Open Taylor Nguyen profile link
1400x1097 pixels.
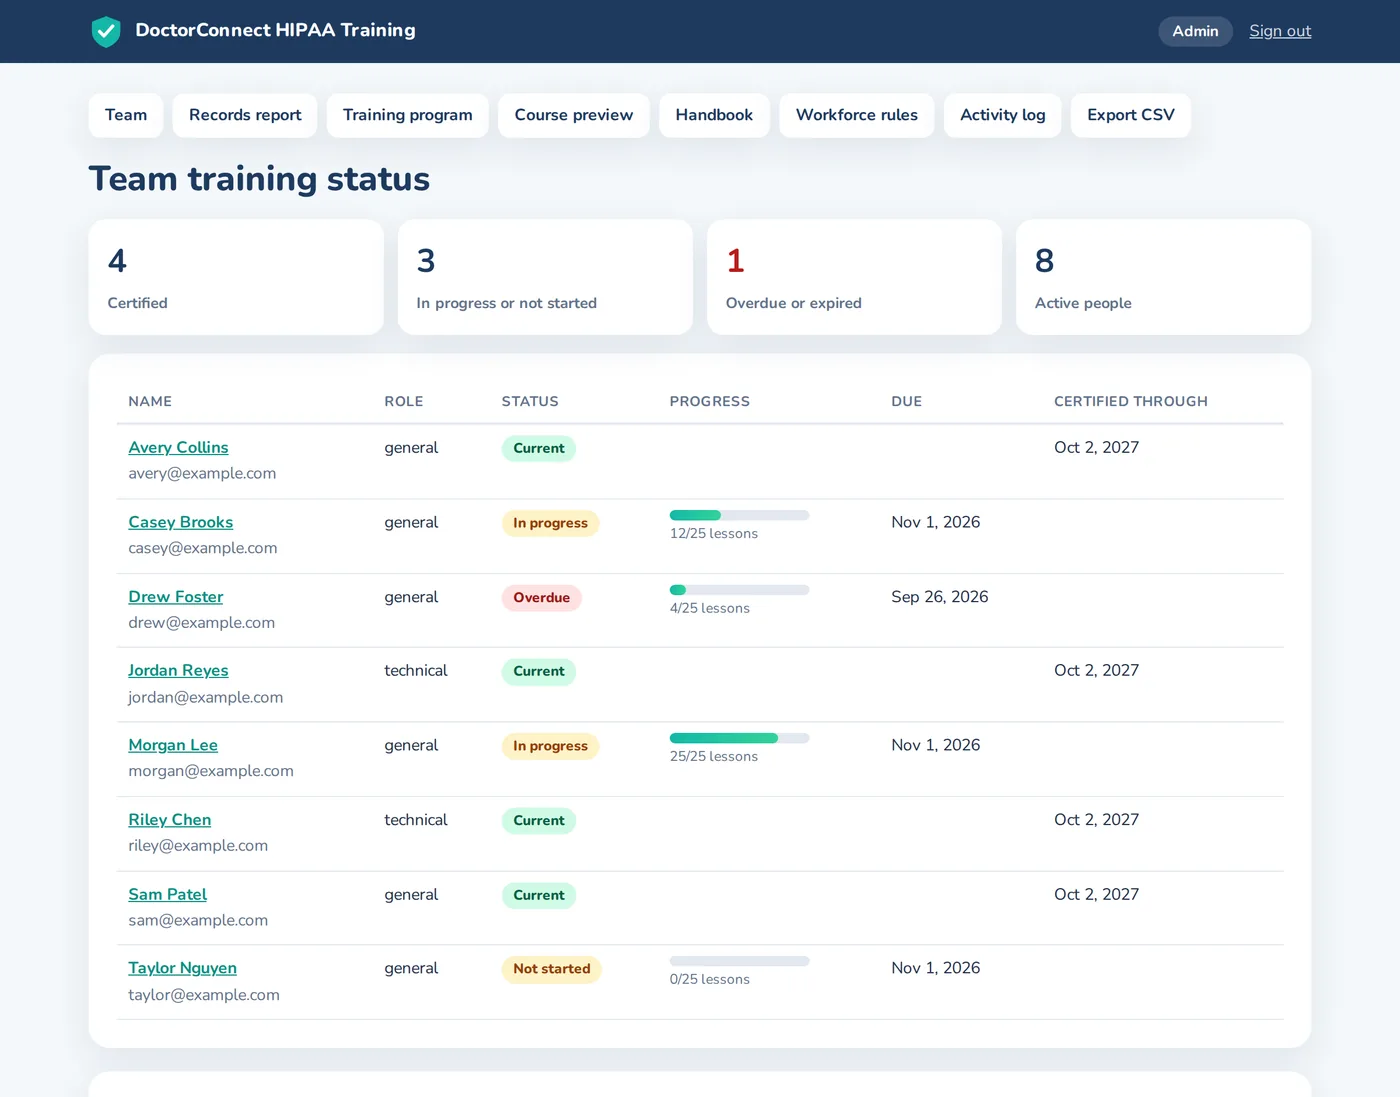tap(183, 968)
